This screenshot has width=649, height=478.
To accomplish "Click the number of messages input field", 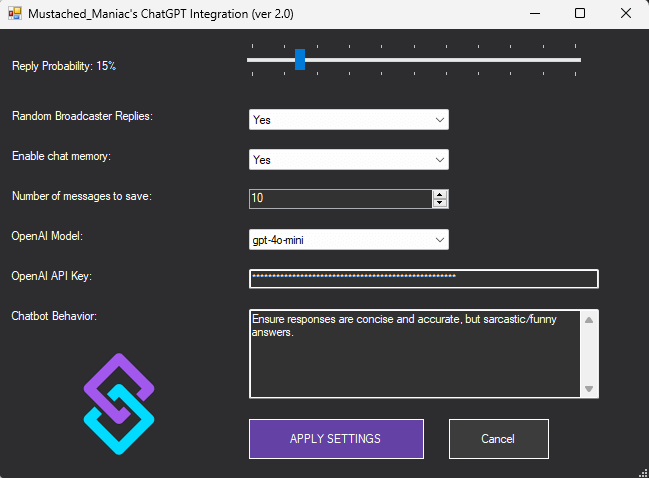I will tap(340, 199).
